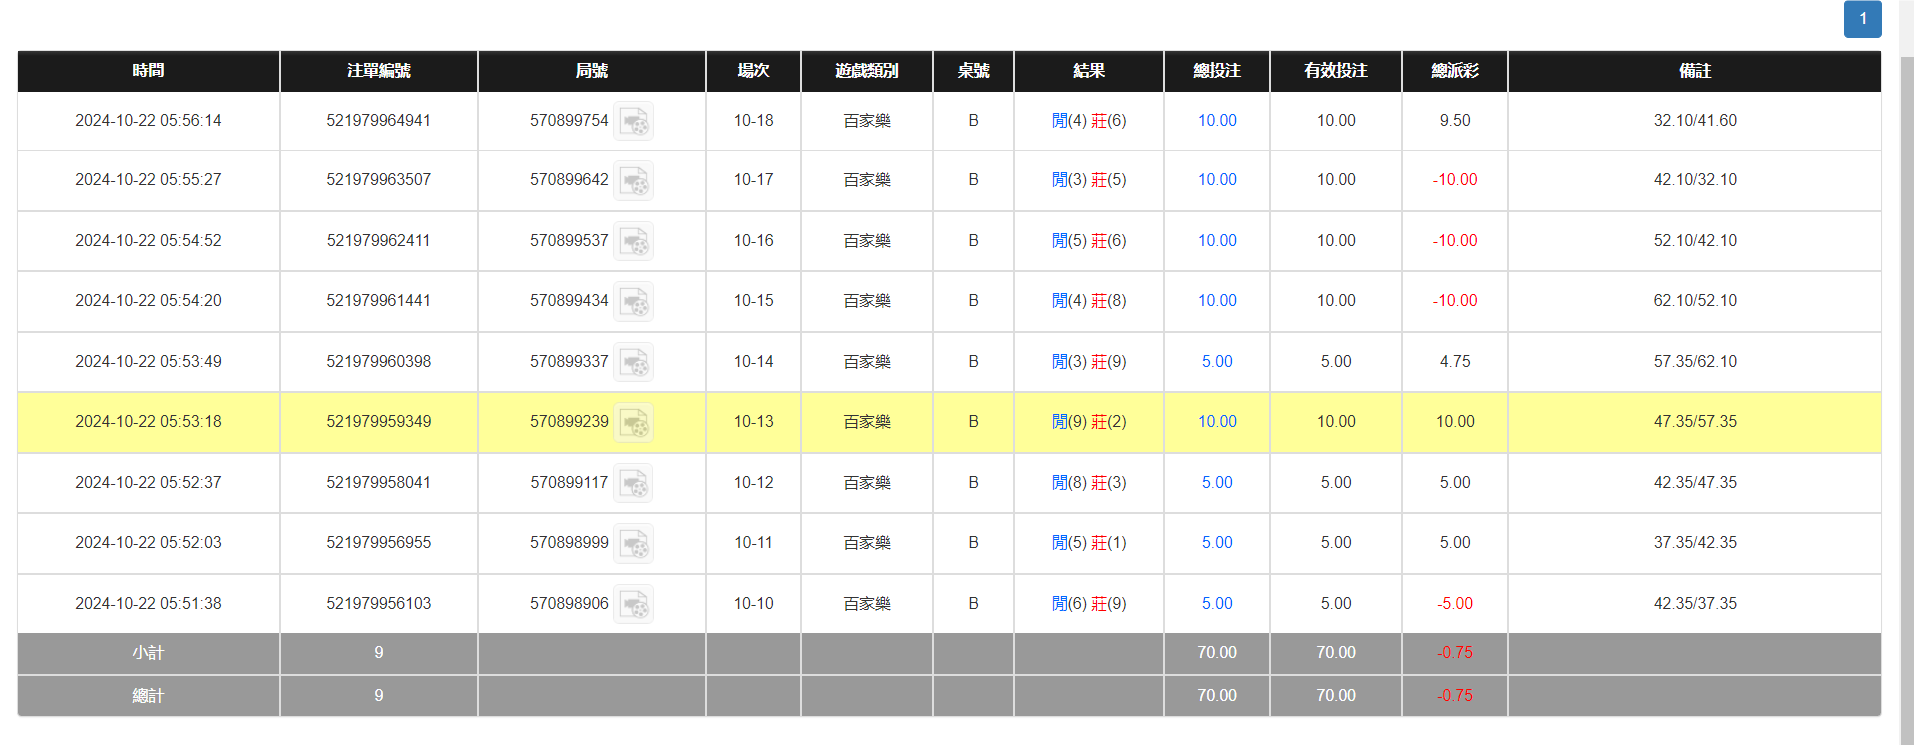The width and height of the screenshot is (1914, 745).
Task: Click the 時間 column header
Action: coord(148,71)
